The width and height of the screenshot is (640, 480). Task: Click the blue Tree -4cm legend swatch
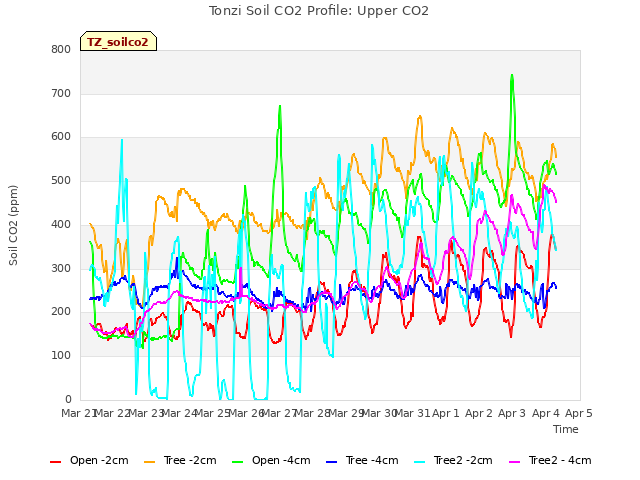pos(332,462)
